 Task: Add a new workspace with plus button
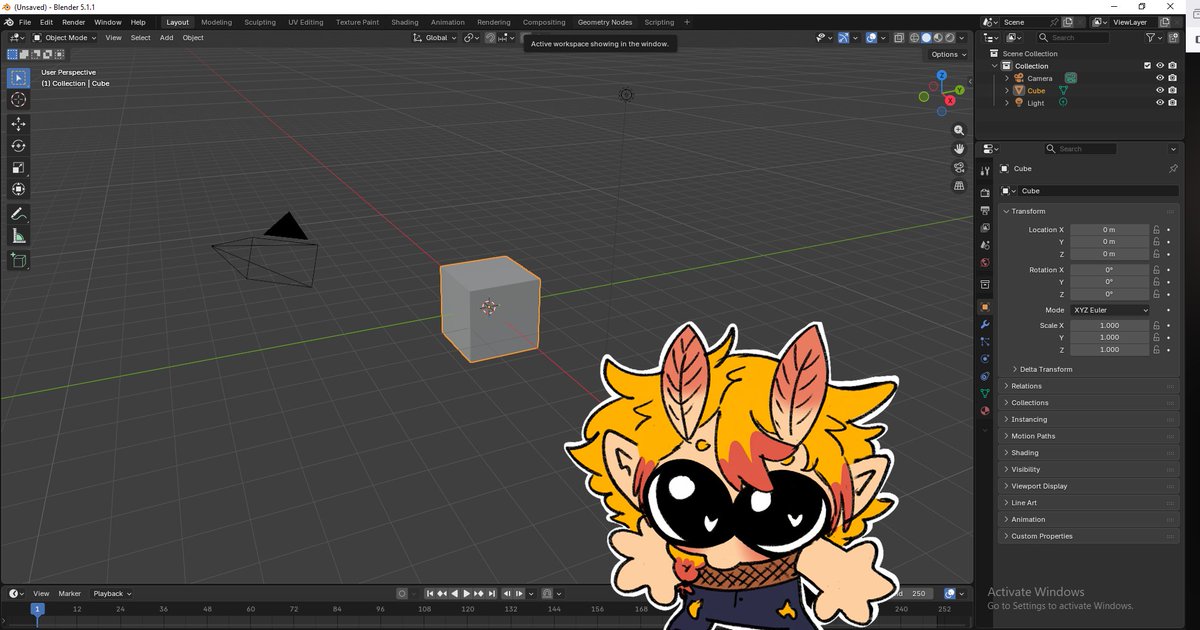(x=687, y=22)
